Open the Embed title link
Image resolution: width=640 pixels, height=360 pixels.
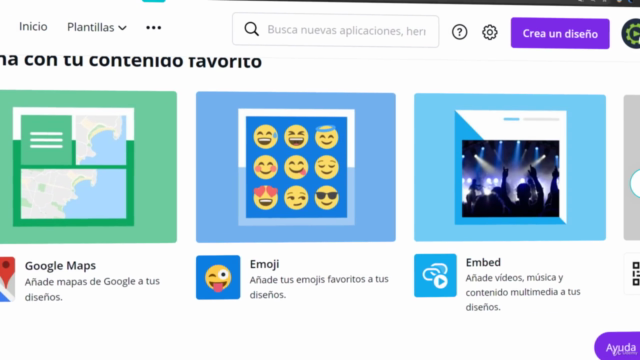coord(483,262)
